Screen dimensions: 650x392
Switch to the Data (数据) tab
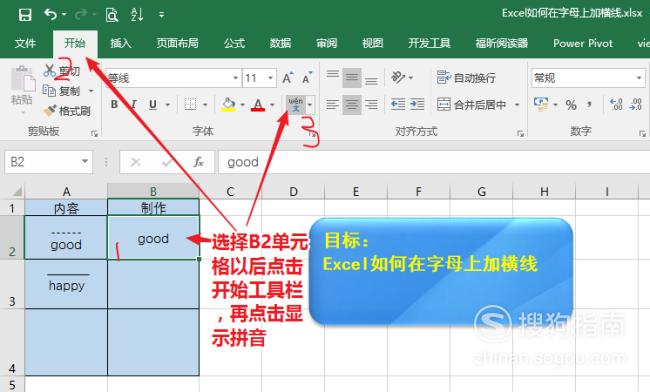click(x=281, y=43)
